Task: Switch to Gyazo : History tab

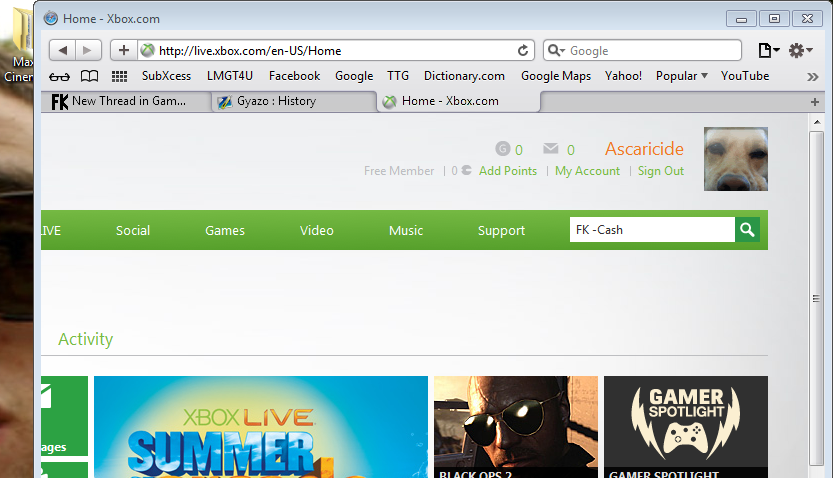Action: pyautogui.click(x=294, y=101)
